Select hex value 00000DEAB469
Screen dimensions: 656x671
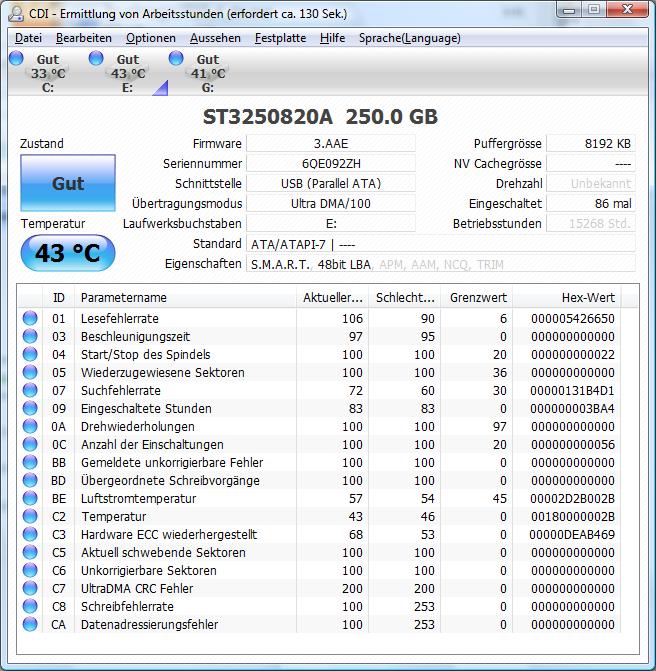click(x=572, y=534)
